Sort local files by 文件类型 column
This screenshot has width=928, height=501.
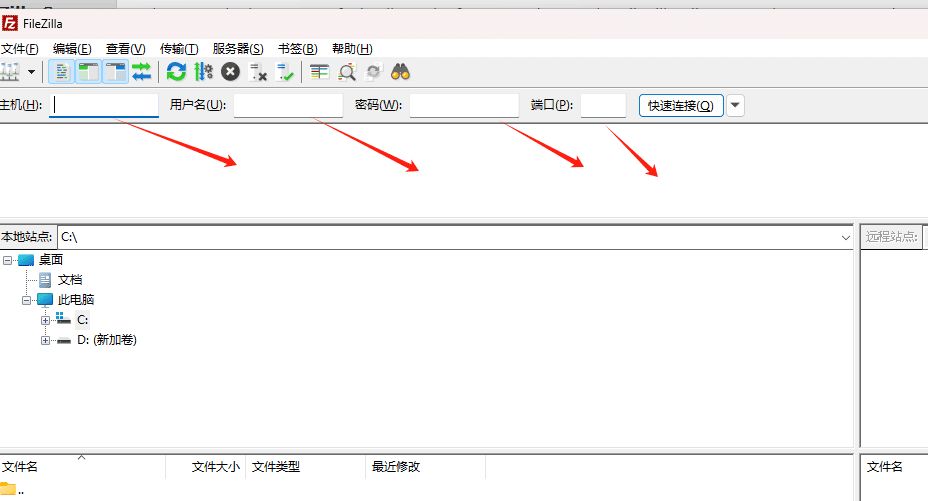305,467
